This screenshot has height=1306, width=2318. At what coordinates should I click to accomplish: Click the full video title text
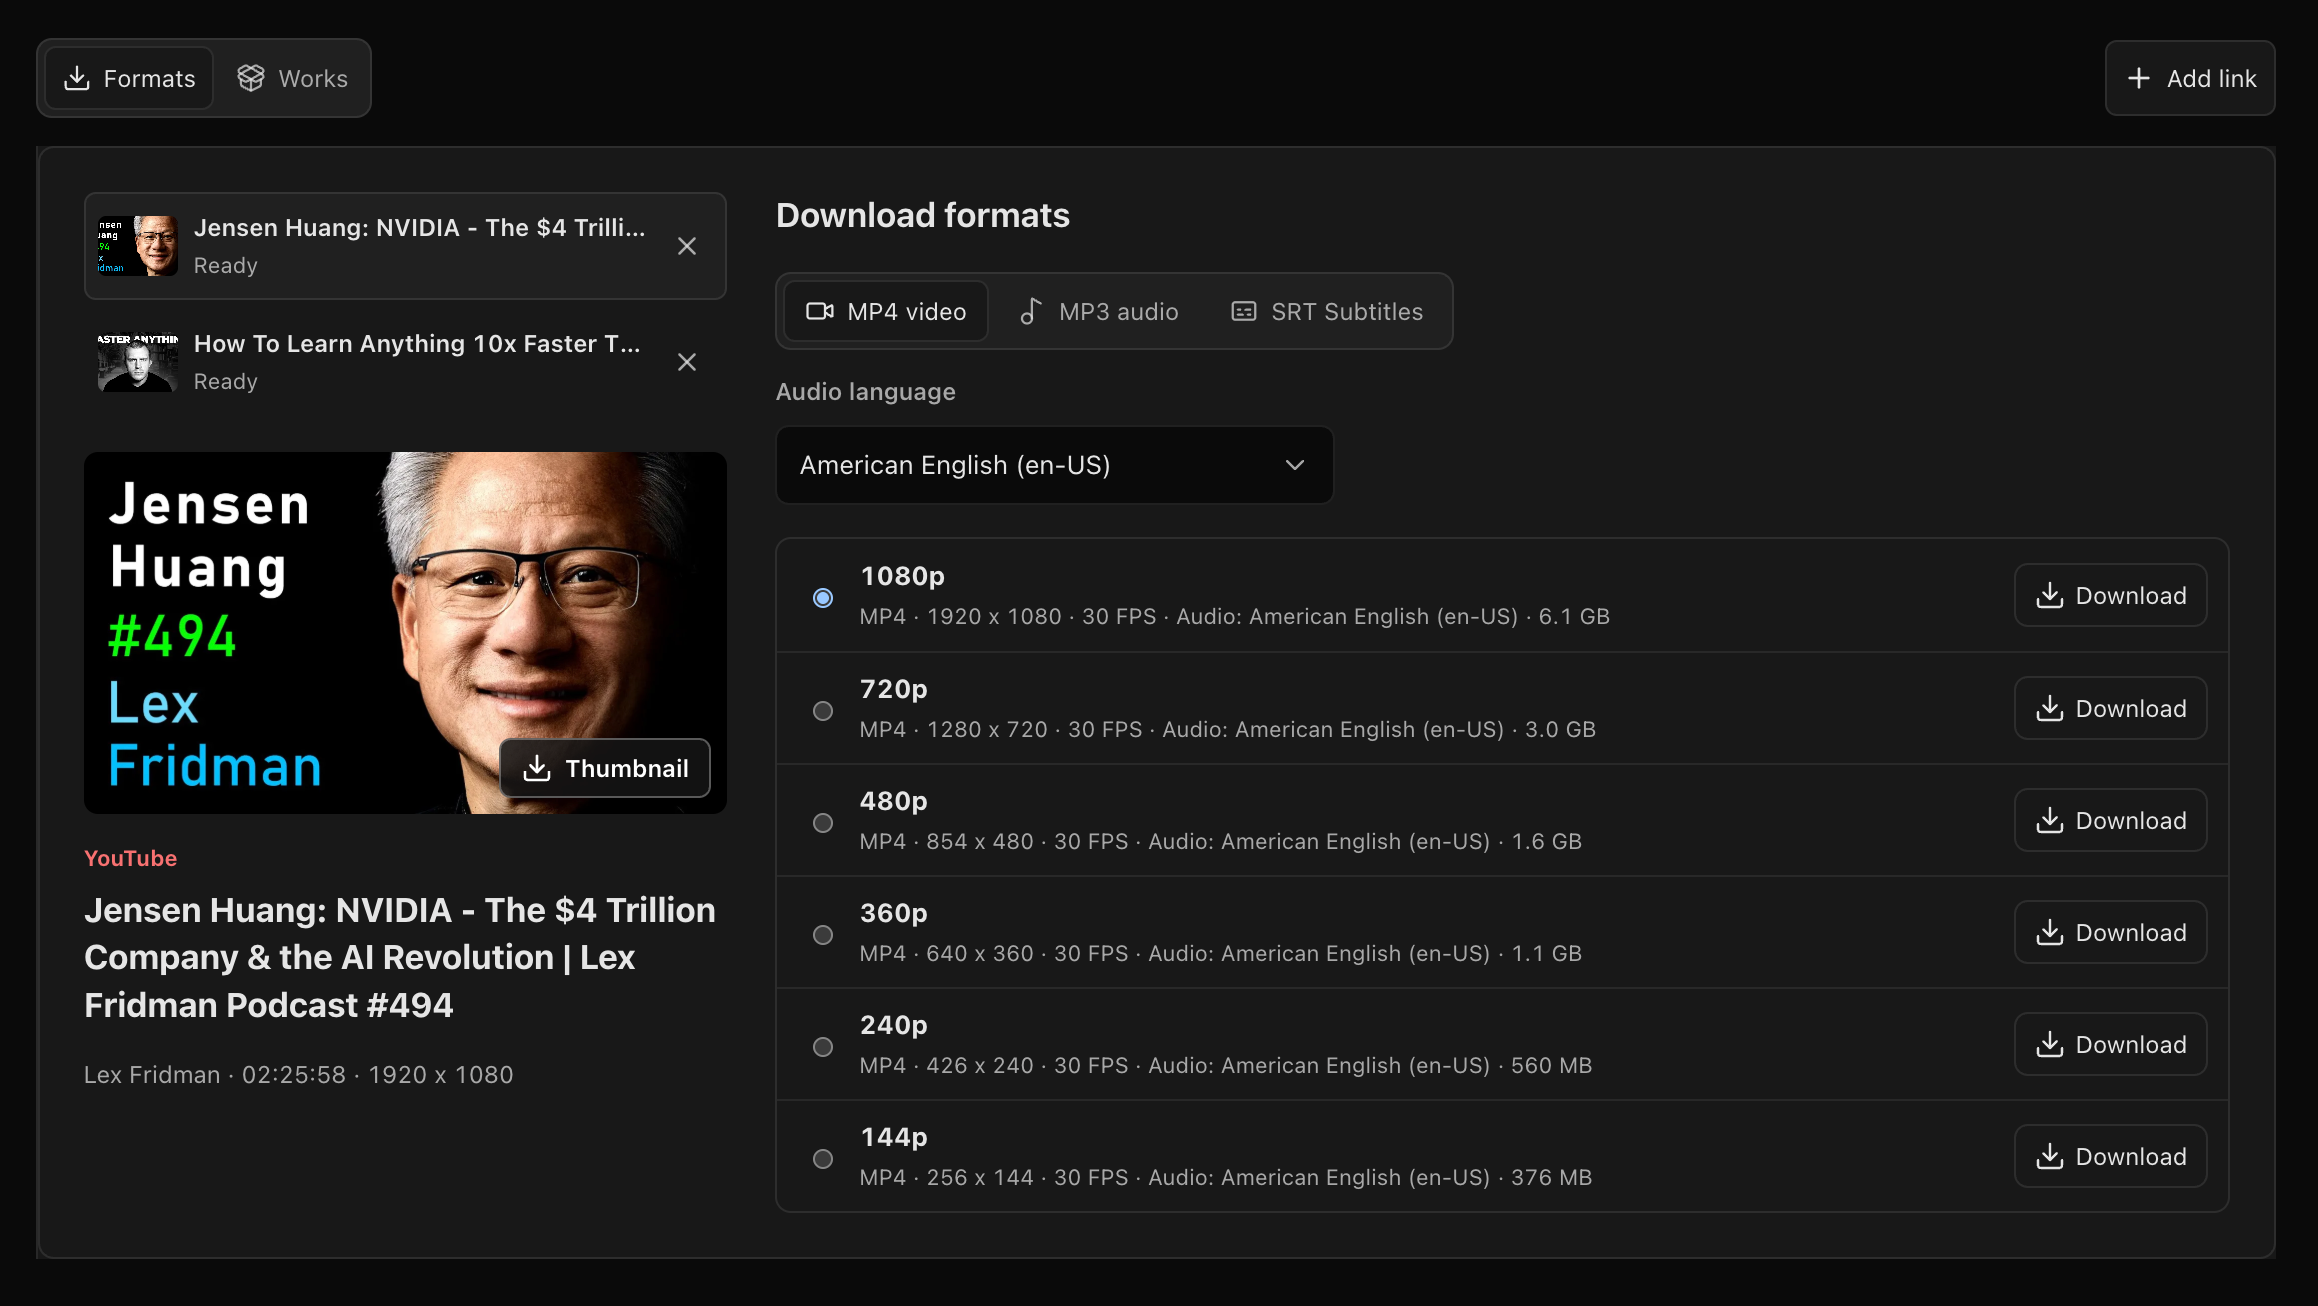400,957
